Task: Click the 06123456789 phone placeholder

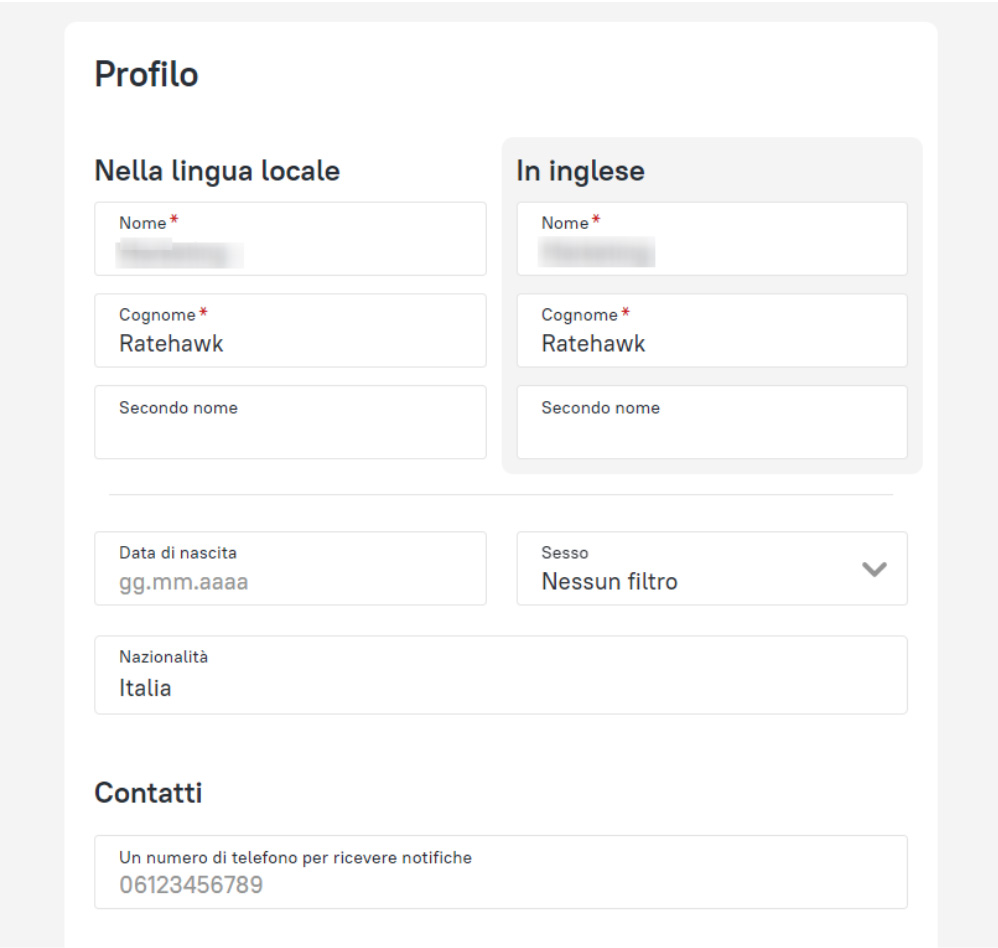Action: click(191, 885)
